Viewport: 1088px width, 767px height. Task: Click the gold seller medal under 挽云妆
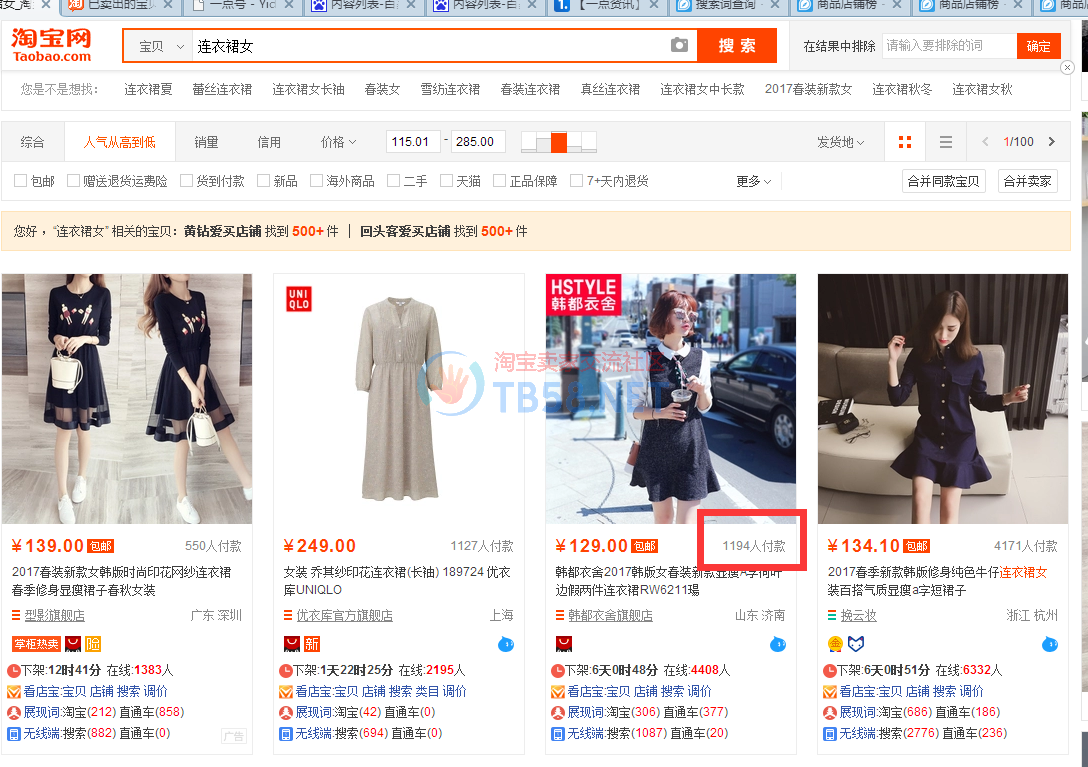pyautogui.click(x=836, y=644)
